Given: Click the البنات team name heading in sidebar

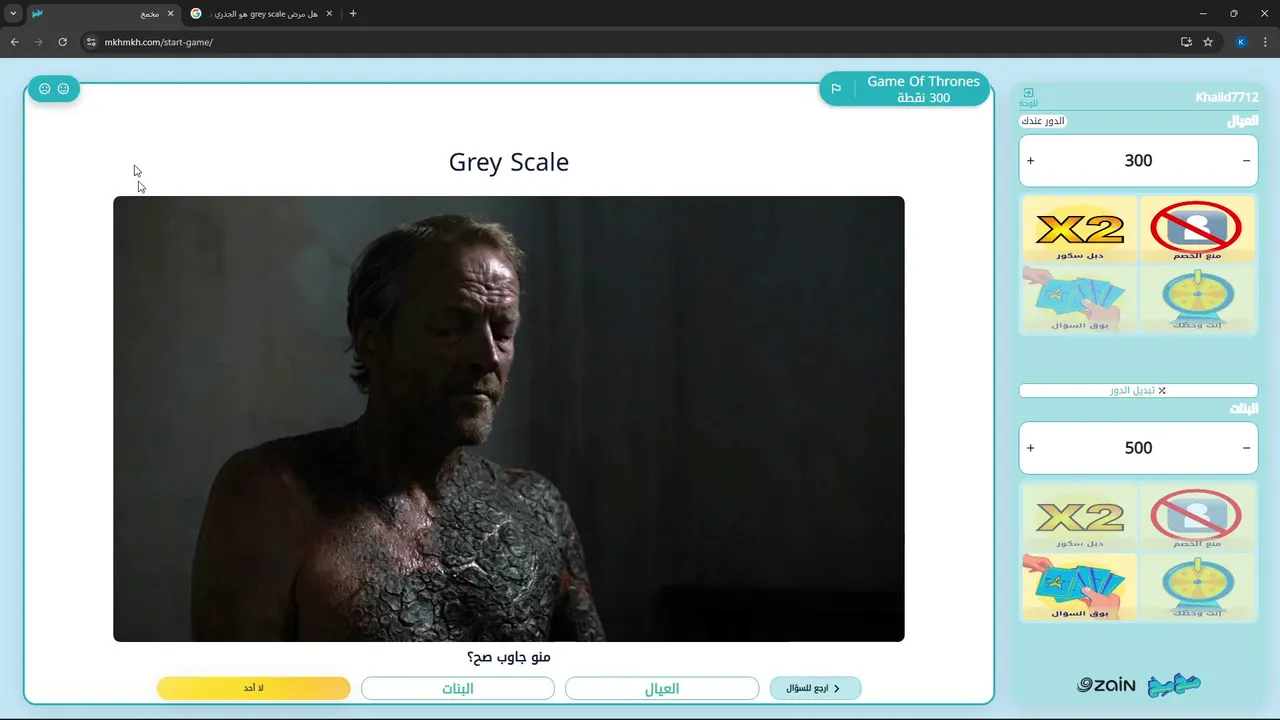Looking at the screenshot, I should click(x=1244, y=409).
